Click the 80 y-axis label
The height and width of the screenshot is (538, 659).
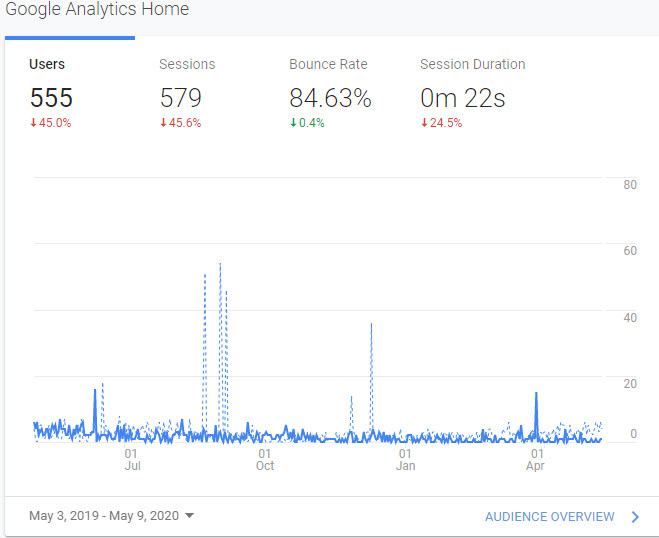[630, 185]
